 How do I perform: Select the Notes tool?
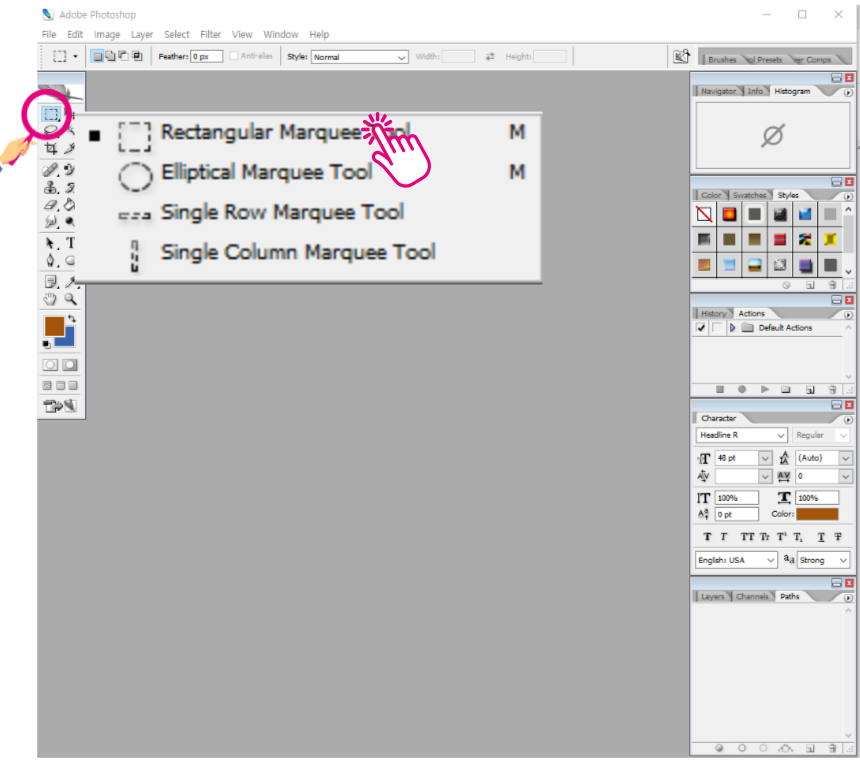click(51, 282)
